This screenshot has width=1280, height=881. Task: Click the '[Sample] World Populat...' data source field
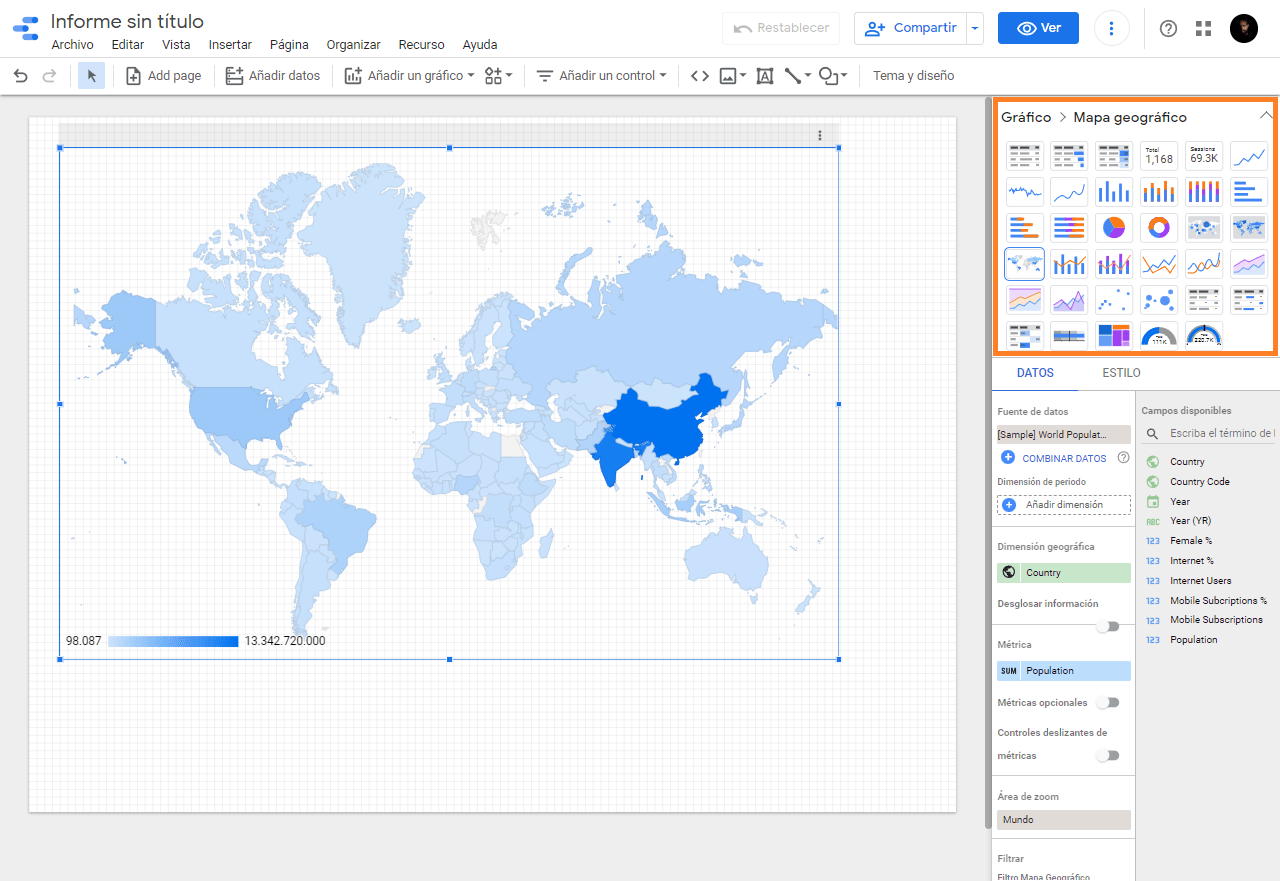1064,435
